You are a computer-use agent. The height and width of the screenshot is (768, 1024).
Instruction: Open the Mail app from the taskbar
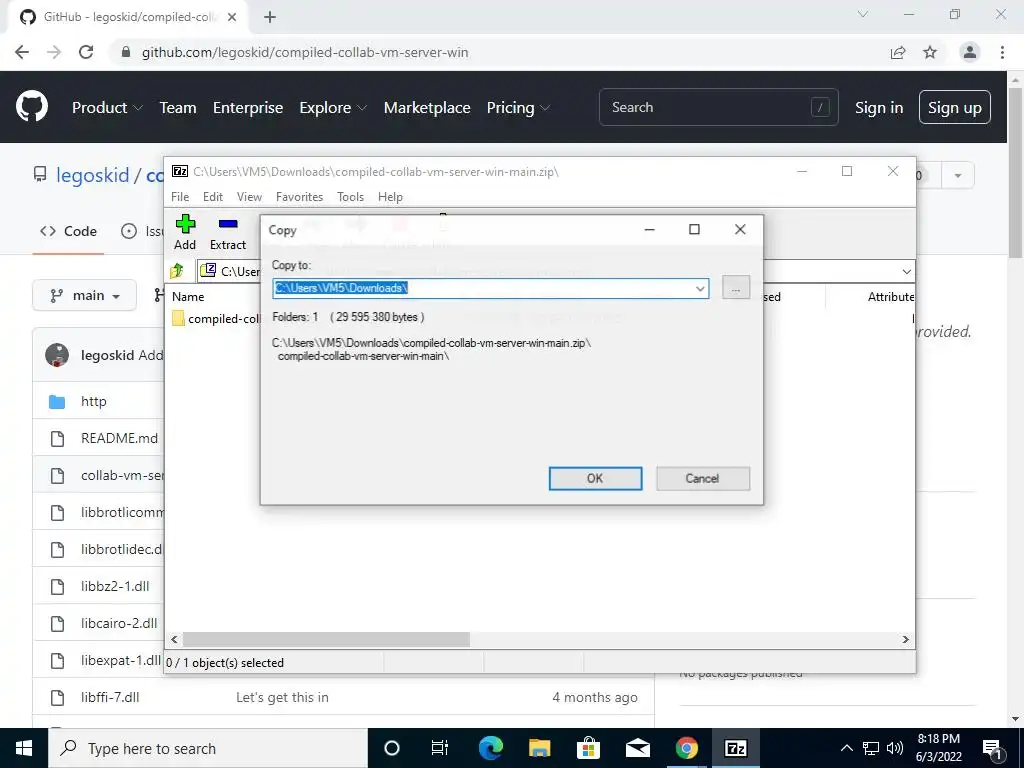coord(637,748)
